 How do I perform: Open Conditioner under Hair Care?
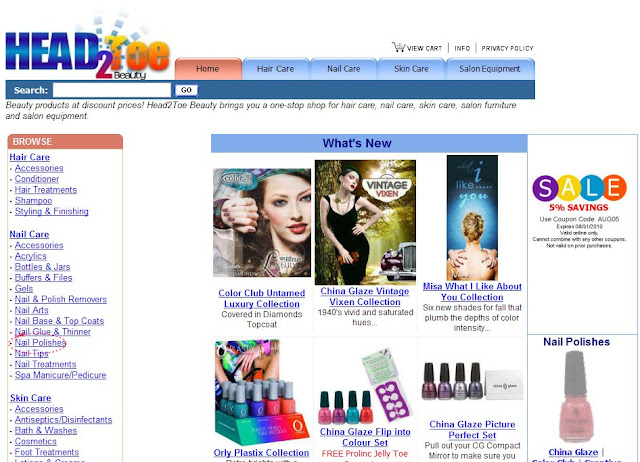click(x=37, y=179)
